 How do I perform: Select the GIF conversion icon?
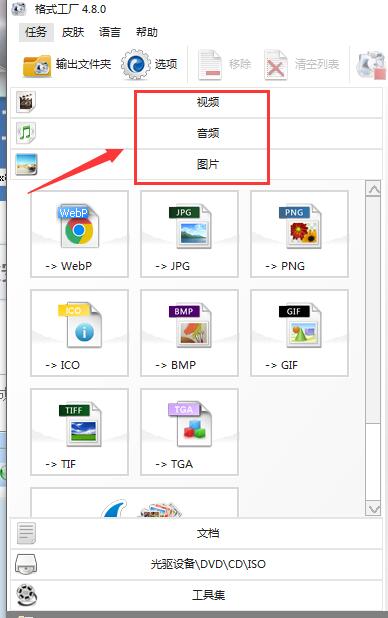(300, 325)
